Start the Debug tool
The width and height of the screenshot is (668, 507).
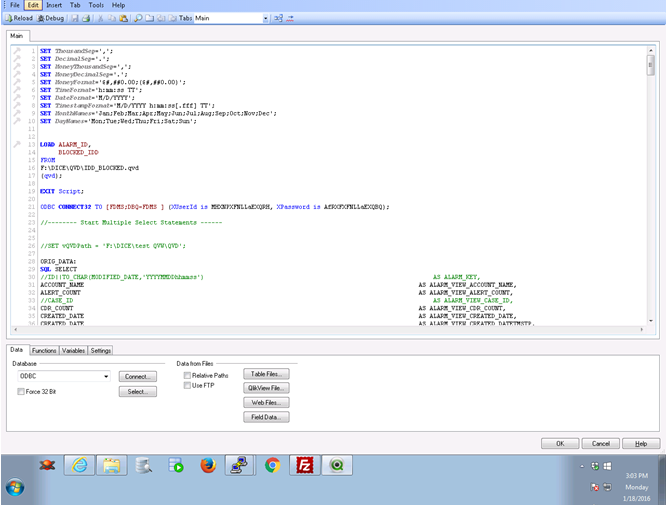[x=51, y=18]
